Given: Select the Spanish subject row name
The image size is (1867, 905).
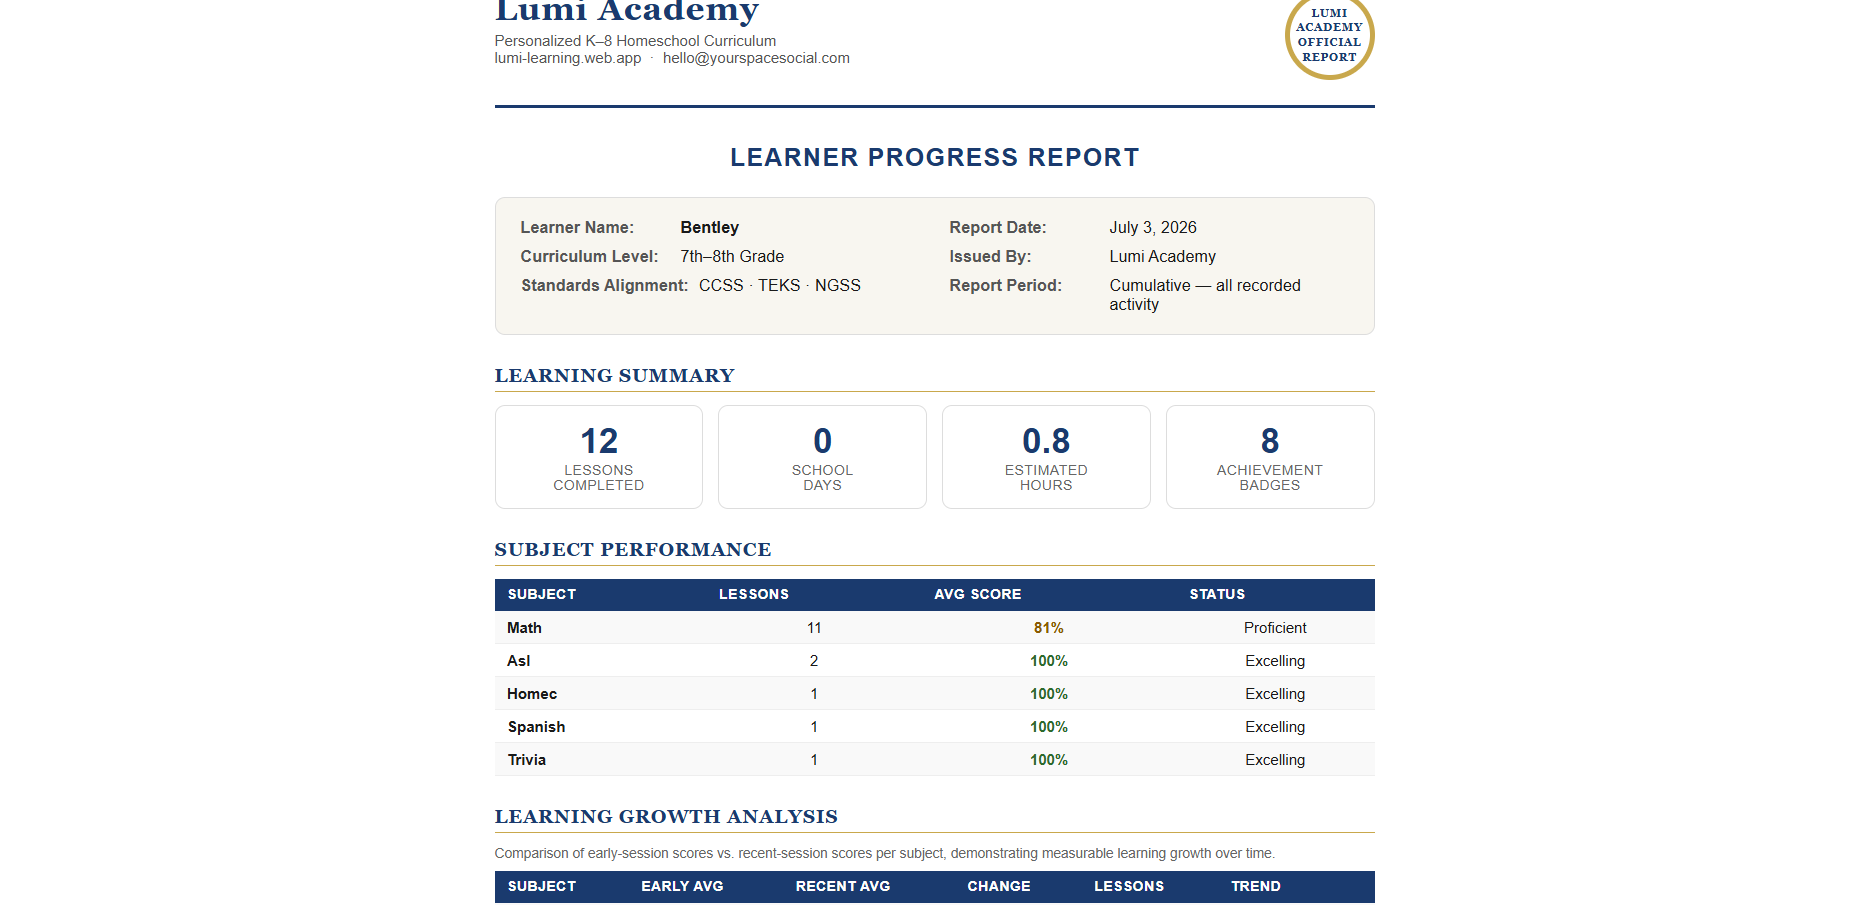Looking at the screenshot, I should click(536, 727).
